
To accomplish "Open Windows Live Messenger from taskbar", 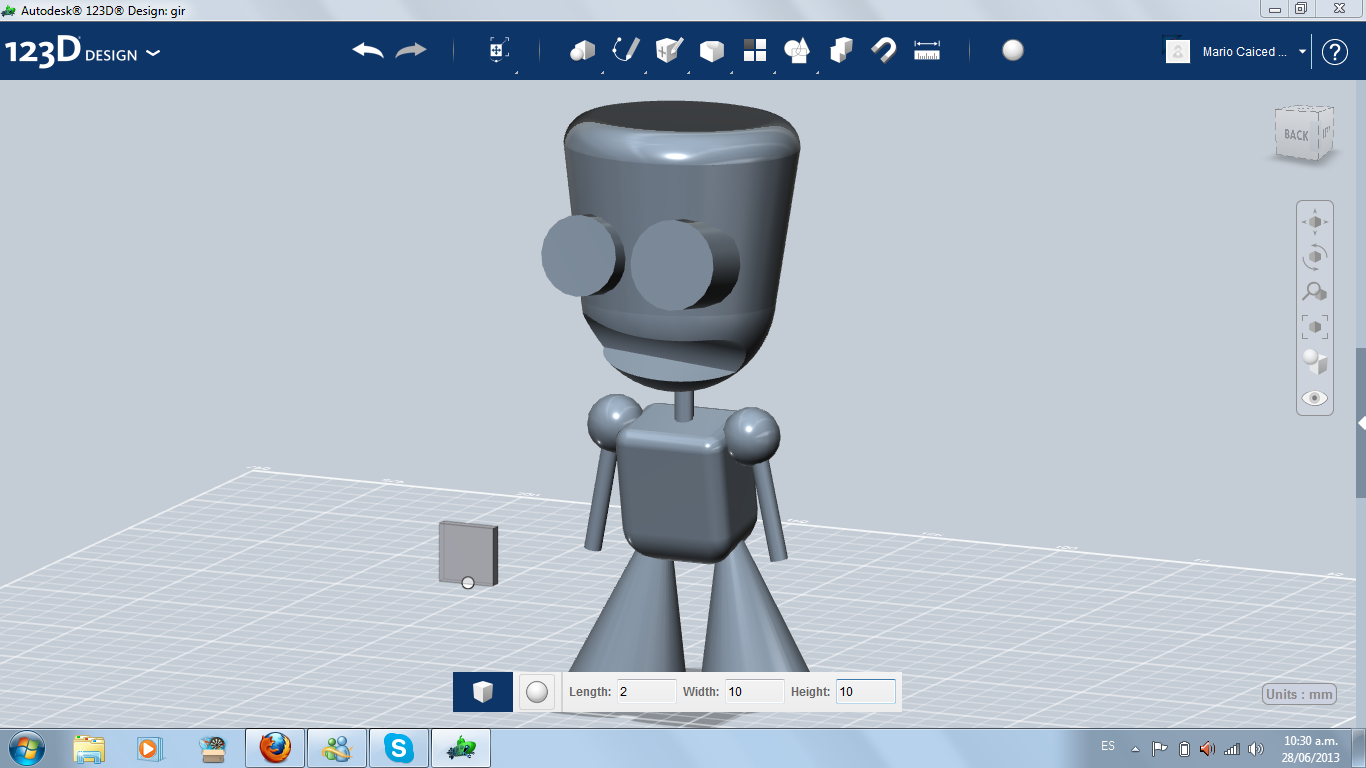I will coord(336,748).
